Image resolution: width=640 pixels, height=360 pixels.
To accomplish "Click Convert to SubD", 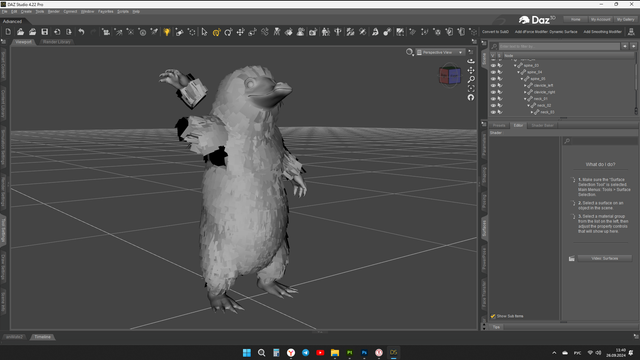I will click(x=495, y=32).
